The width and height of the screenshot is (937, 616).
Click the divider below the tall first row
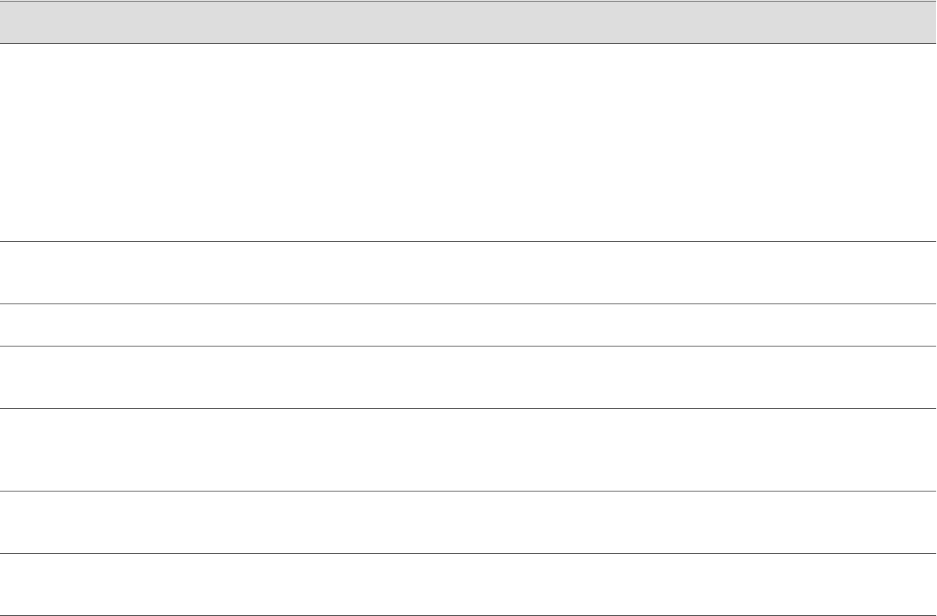click(x=468, y=241)
